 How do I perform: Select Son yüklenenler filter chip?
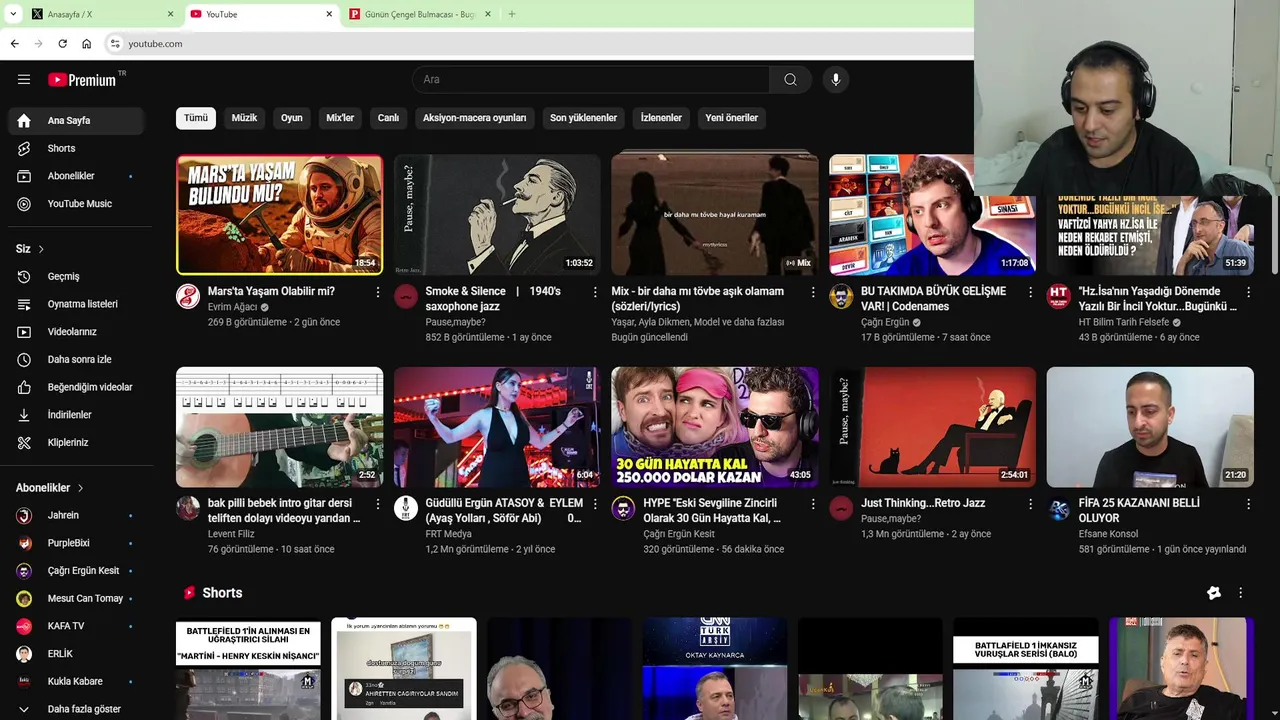coord(583,118)
